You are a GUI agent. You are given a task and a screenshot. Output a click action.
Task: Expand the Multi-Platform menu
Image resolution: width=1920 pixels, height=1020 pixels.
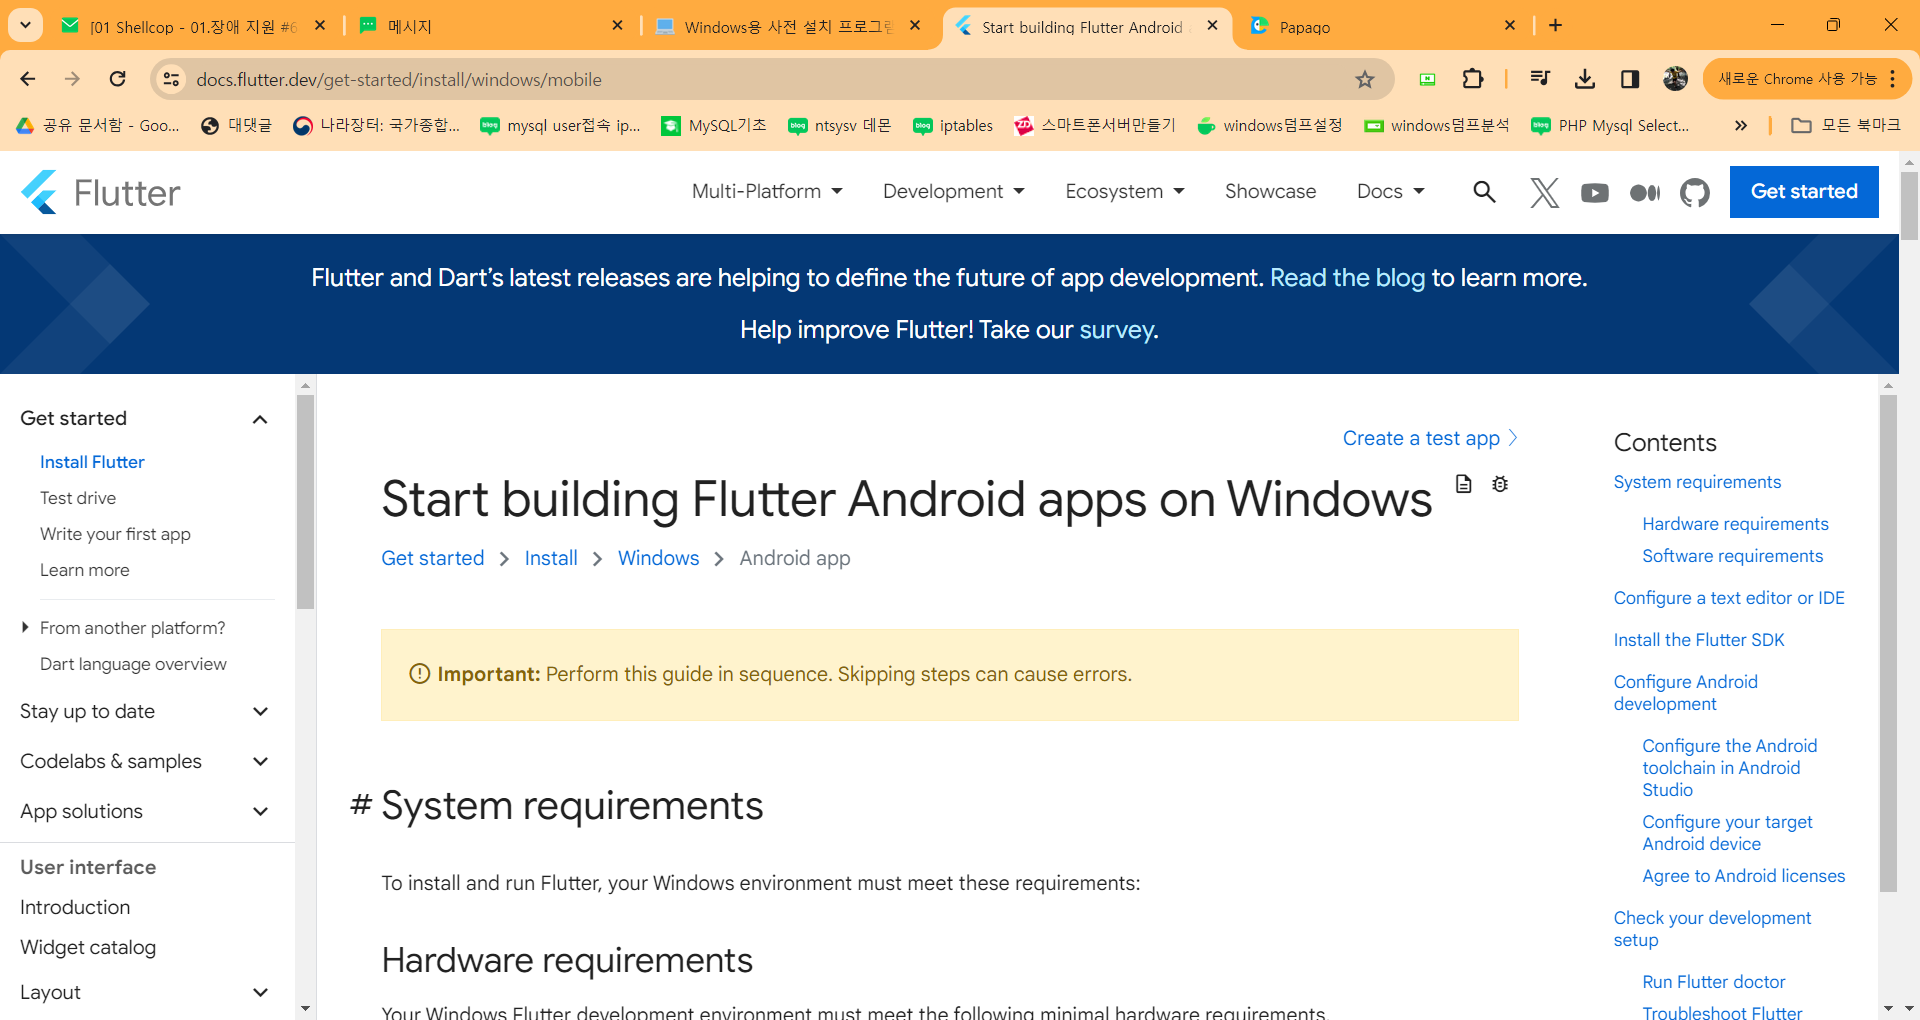767,191
